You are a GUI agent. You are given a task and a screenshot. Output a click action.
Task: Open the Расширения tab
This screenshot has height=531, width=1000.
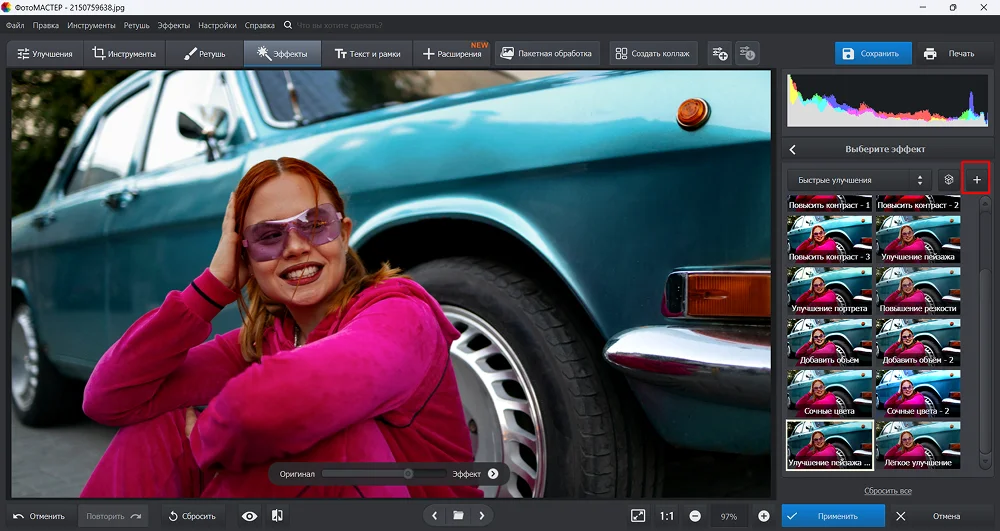pos(452,54)
